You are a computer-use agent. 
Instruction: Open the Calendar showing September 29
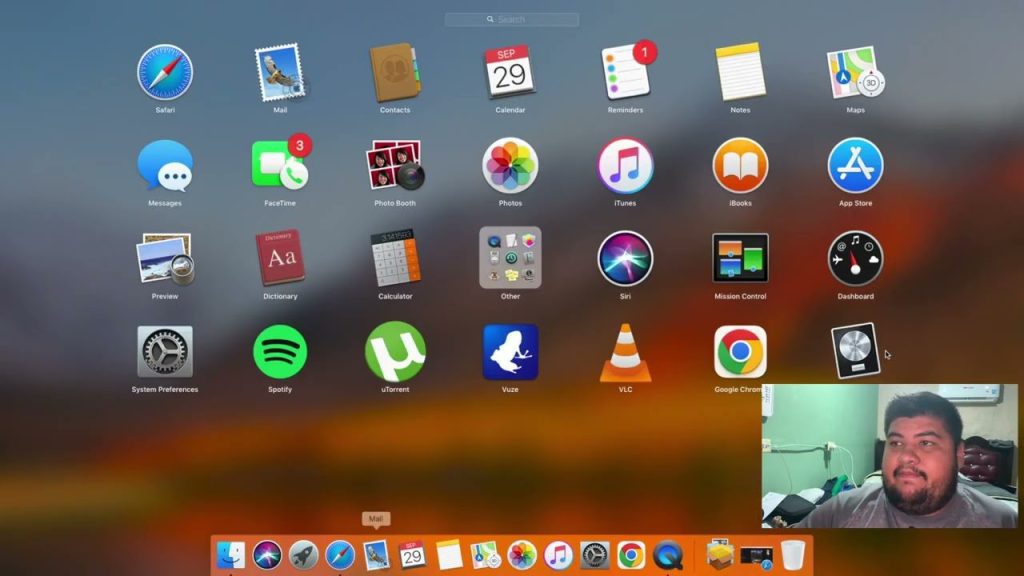pos(510,72)
